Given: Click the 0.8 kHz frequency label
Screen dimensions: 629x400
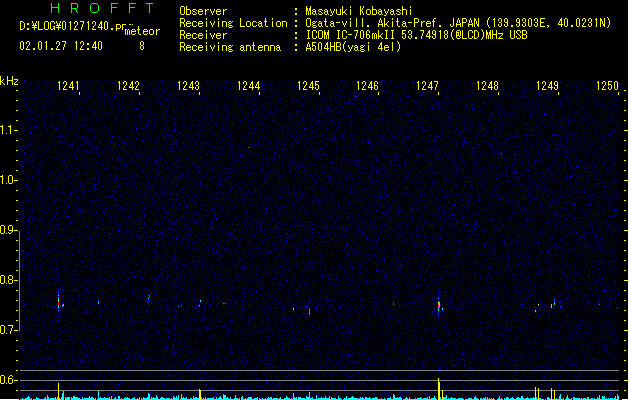Looking at the screenshot, I should click(8, 280).
